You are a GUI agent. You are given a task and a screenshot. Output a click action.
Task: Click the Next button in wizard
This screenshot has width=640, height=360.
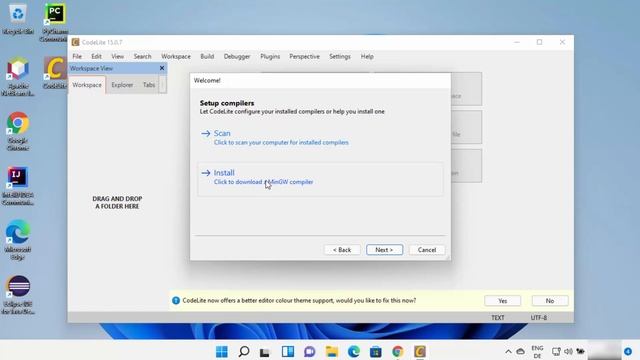click(384, 250)
